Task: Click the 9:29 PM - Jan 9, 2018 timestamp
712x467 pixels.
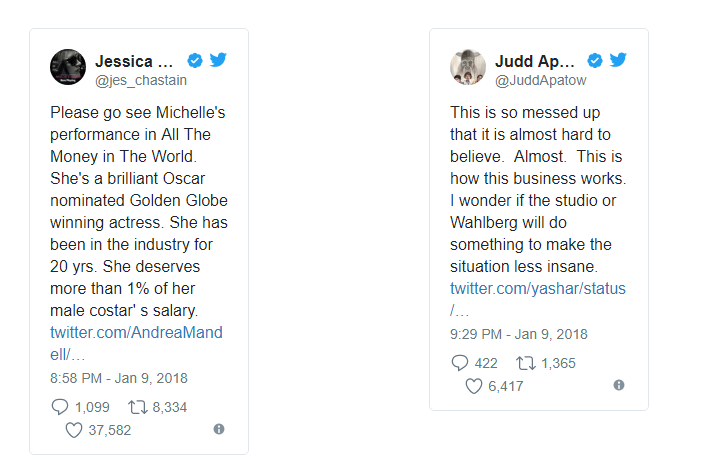Action: [519, 334]
